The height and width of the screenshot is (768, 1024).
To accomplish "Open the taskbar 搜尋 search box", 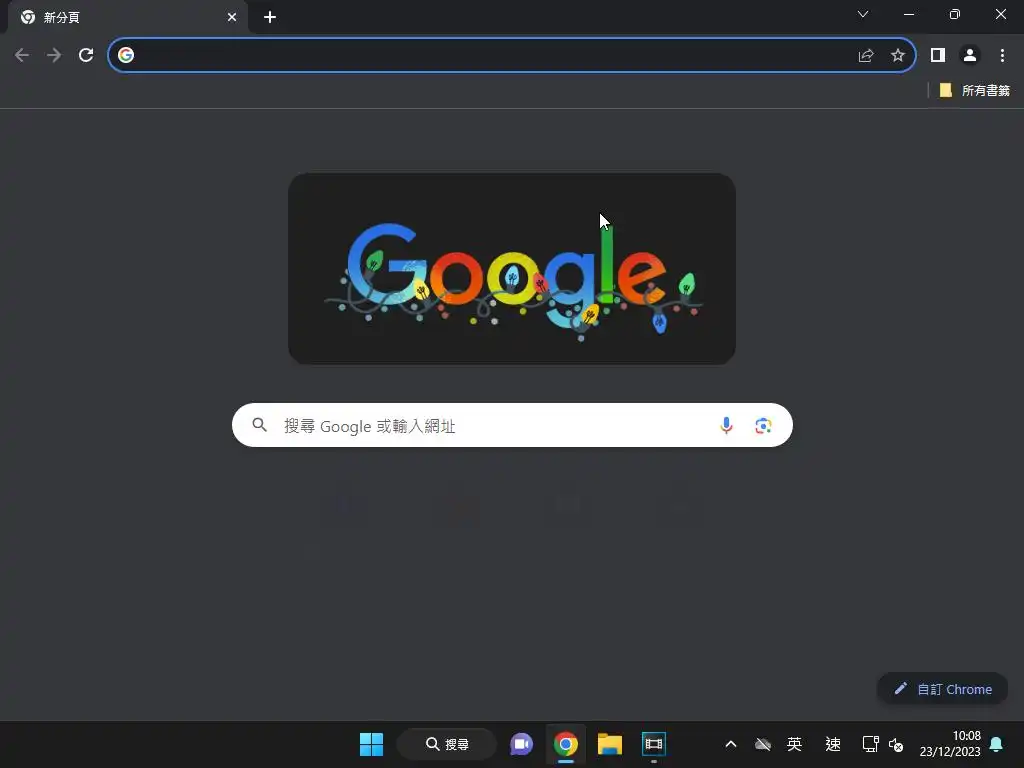I will click(447, 744).
